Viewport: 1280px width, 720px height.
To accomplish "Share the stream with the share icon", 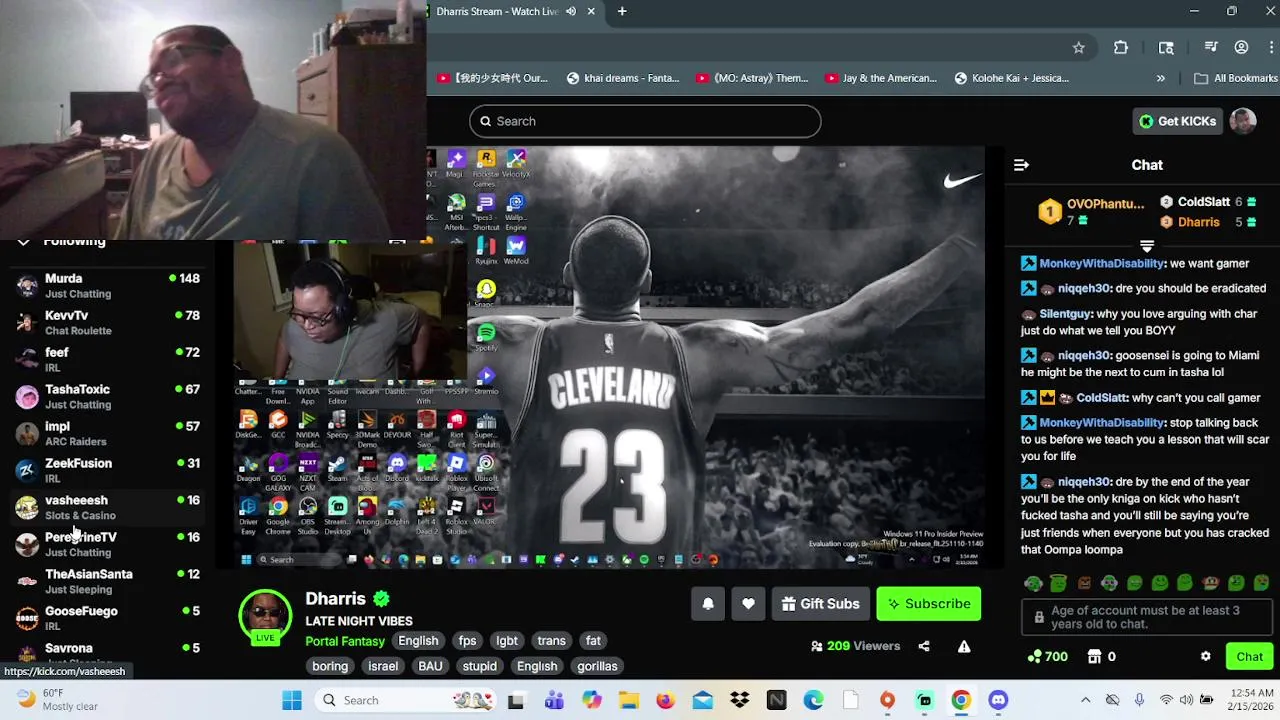I will click(924, 646).
